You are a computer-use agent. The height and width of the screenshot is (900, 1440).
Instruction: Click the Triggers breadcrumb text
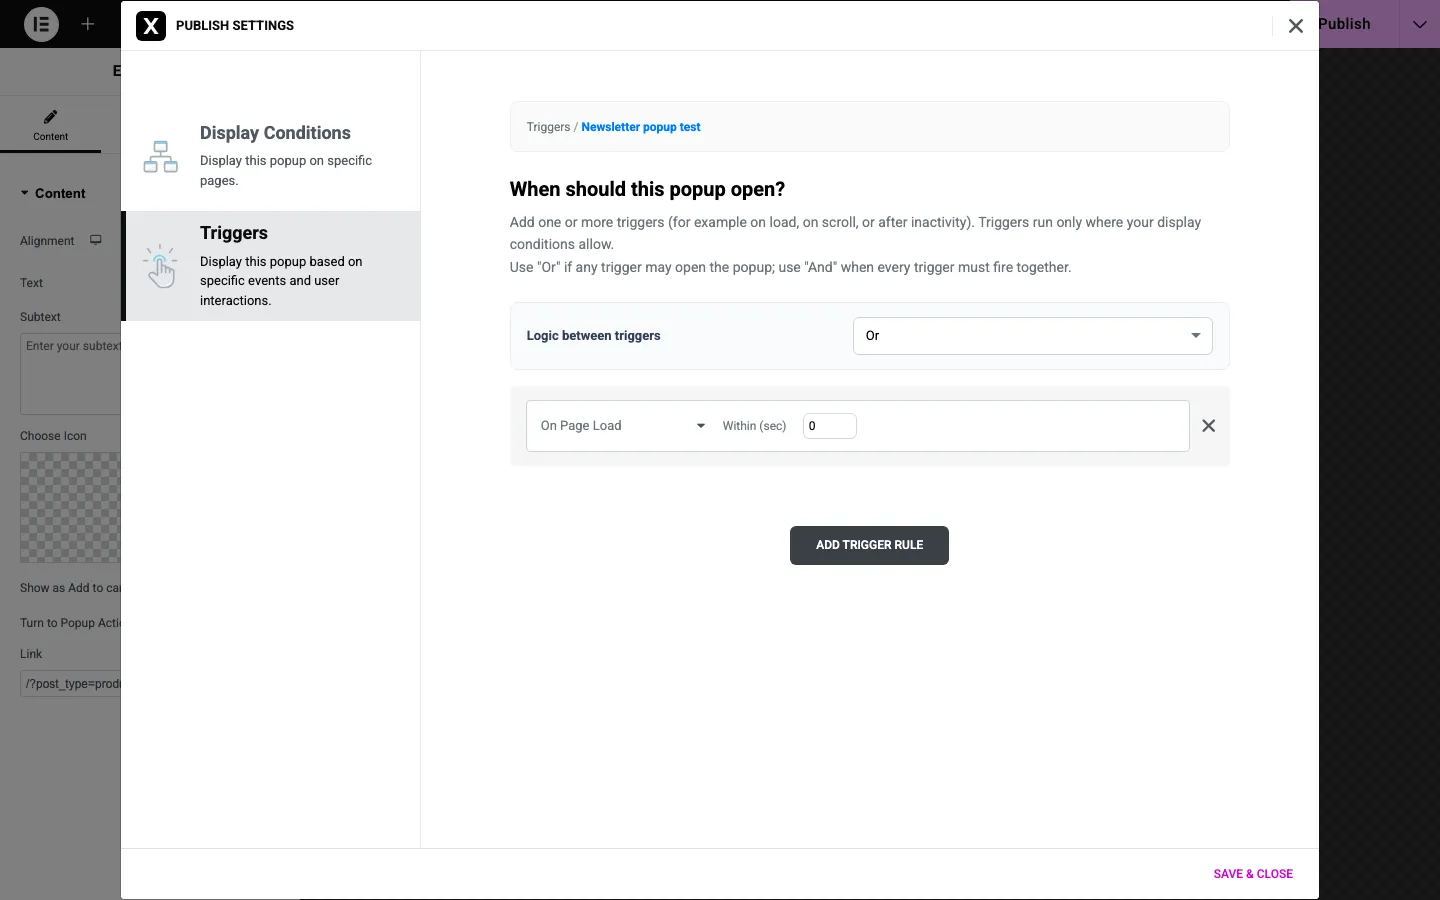click(x=548, y=127)
